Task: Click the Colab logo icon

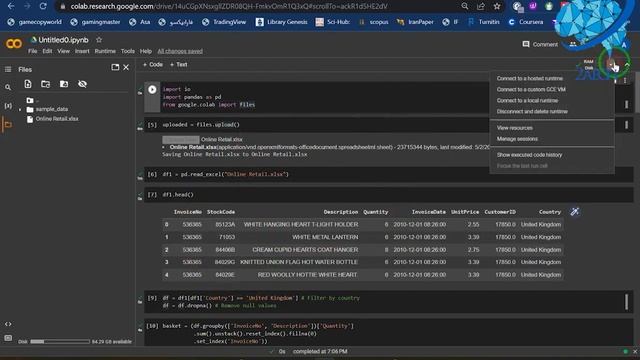Action: [x=13, y=44]
